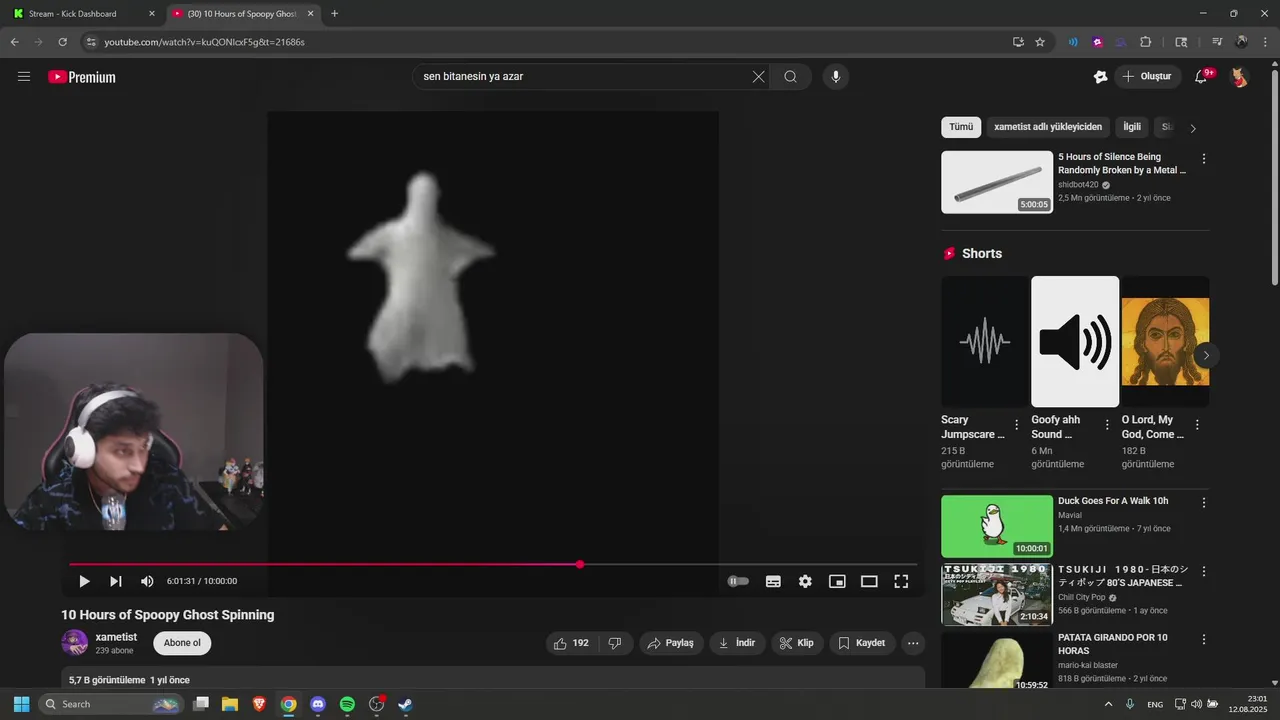Clear the search box text with X
The height and width of the screenshot is (720, 1280).
[x=758, y=77]
